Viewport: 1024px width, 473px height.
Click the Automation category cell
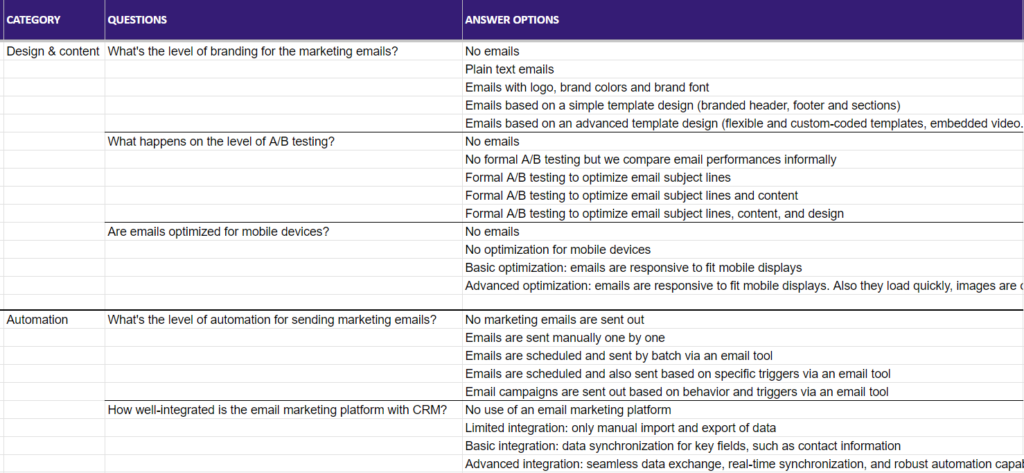(x=38, y=320)
